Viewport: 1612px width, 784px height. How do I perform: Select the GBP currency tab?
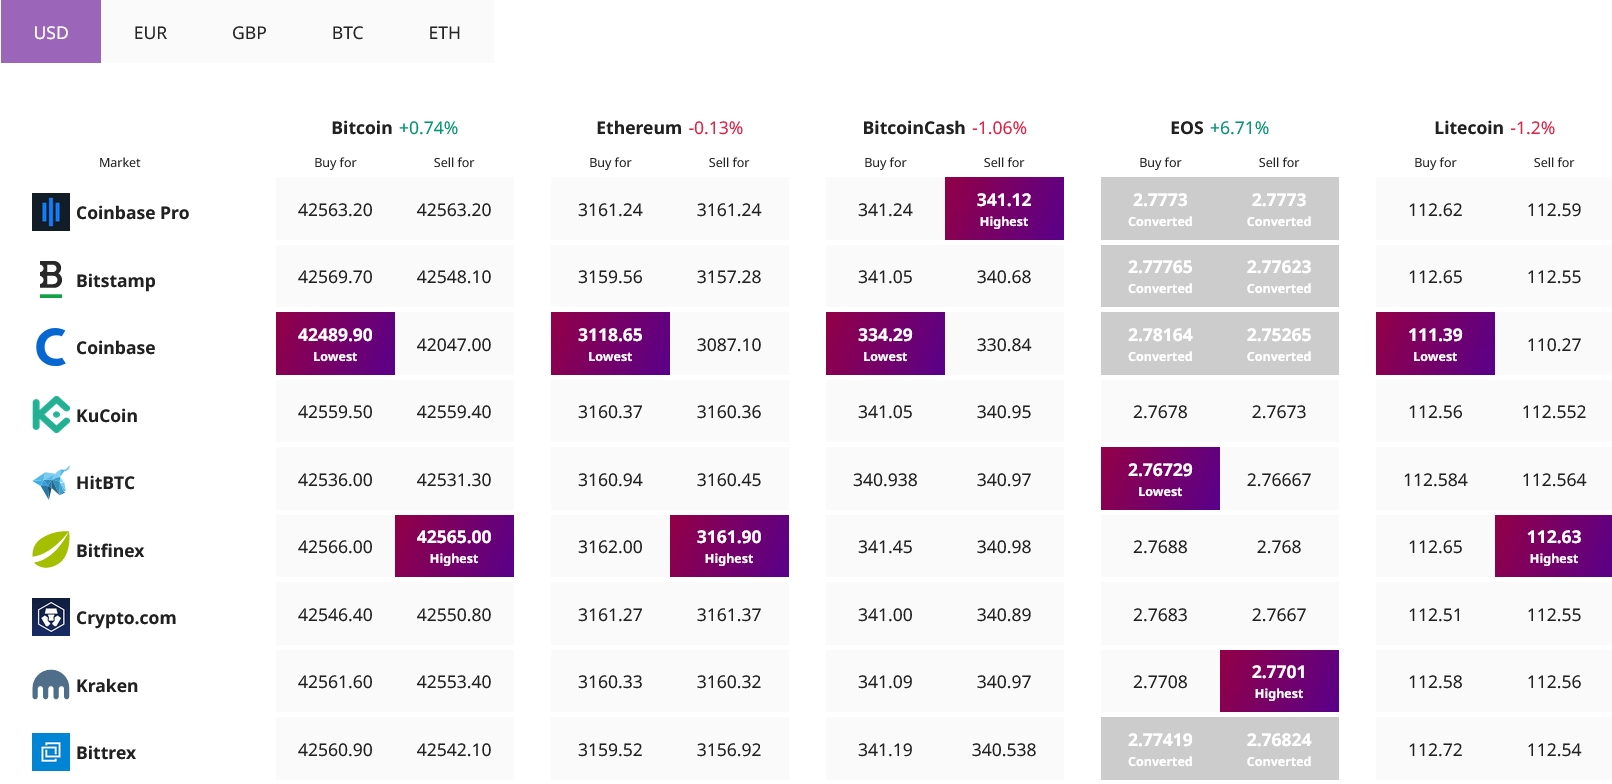[x=249, y=32]
